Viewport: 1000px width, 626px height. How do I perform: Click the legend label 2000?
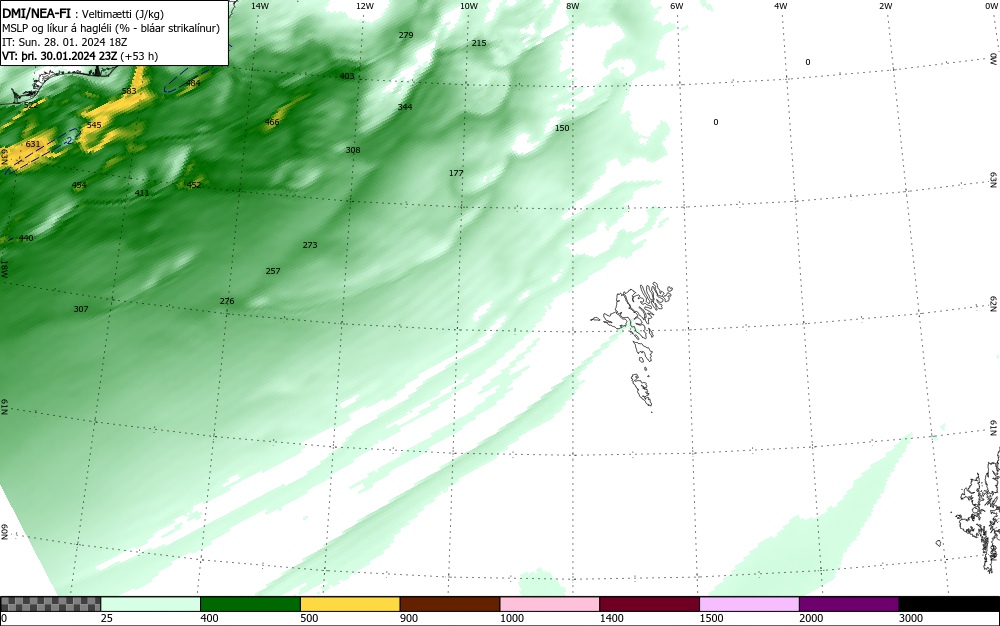(x=811, y=618)
